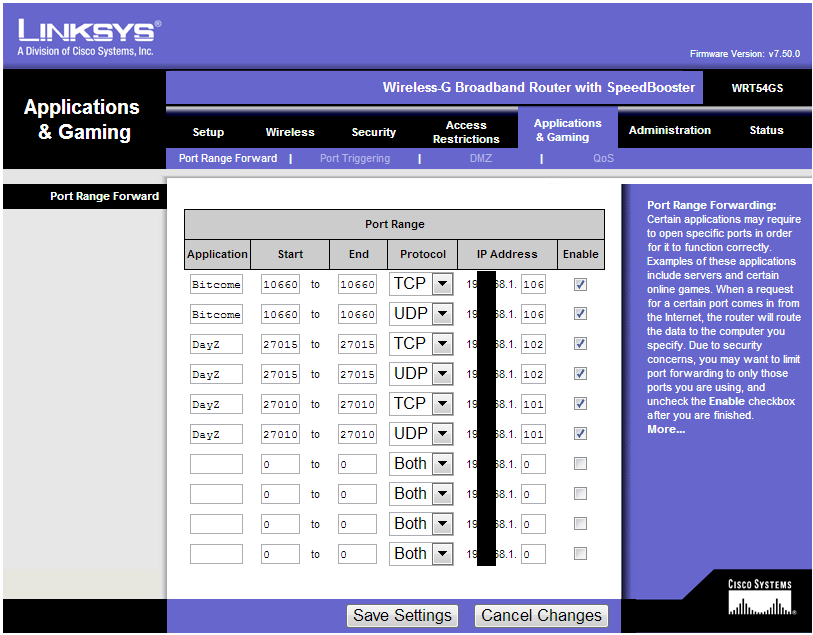Image resolution: width=813 pixels, height=635 pixels.
Task: Edit IP last octet 106 in Bitcomet TCP row
Action: tap(533, 284)
